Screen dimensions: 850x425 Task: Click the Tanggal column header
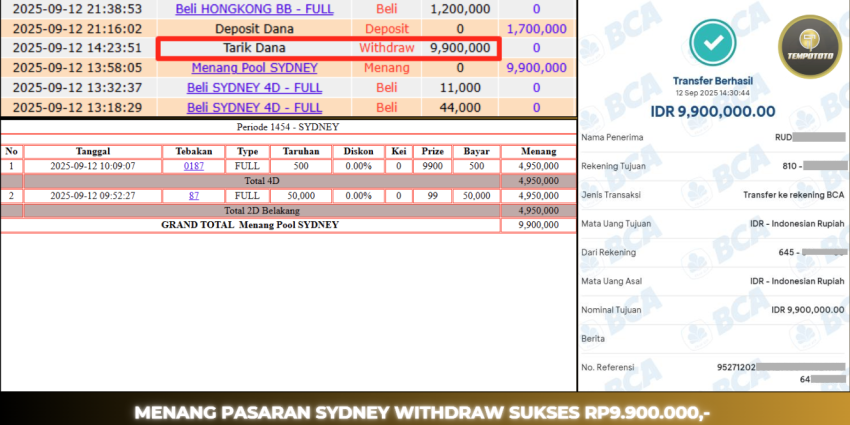93,152
